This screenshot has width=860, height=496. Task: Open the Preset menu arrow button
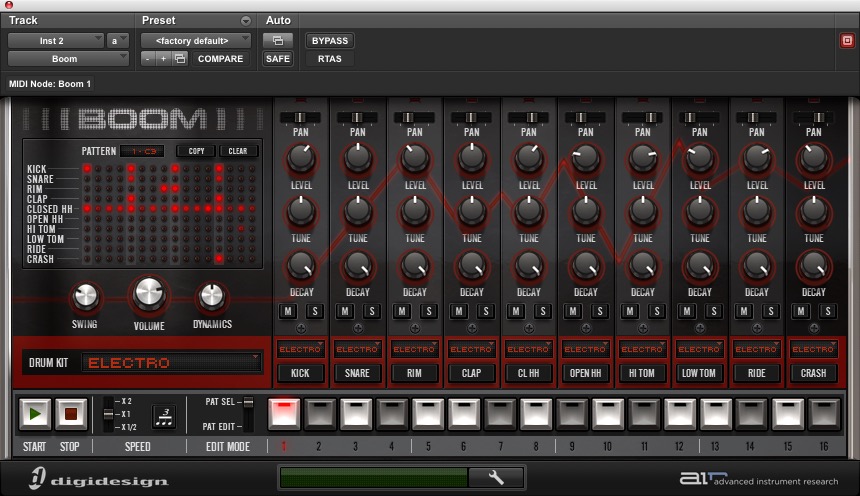(x=246, y=21)
